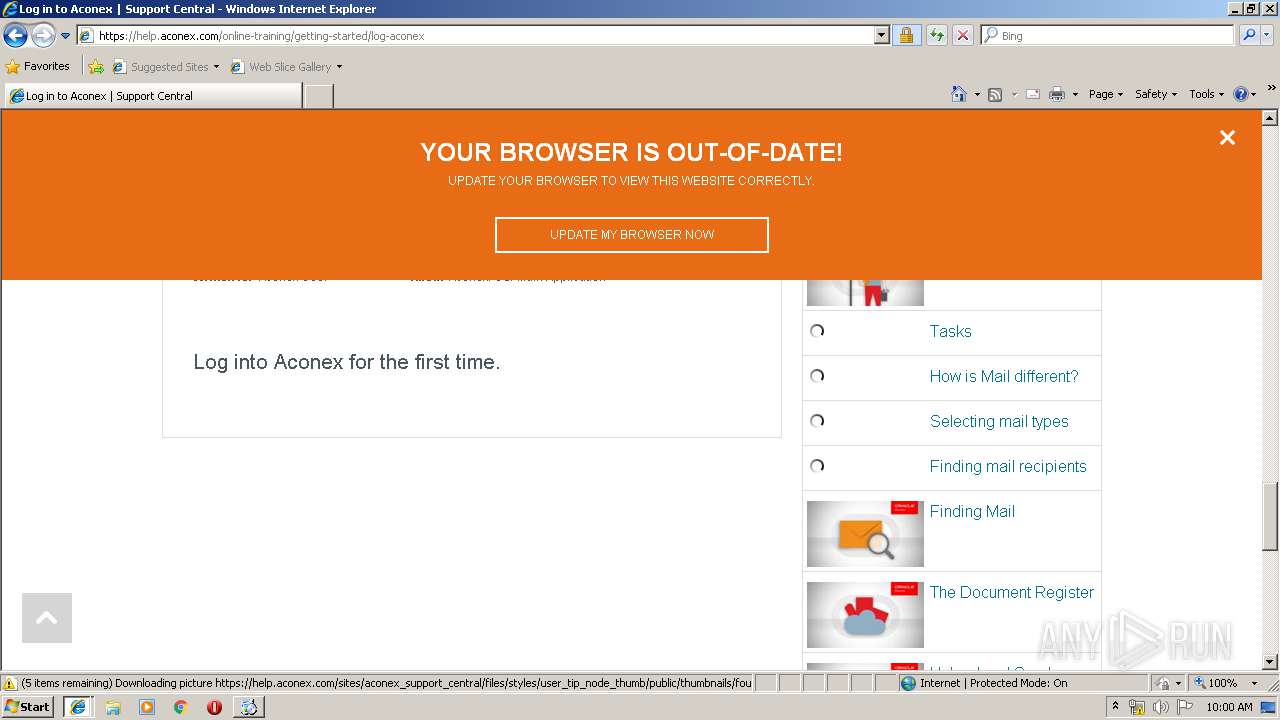The width and height of the screenshot is (1280, 720).
Task: Open the Suggested Sites link
Action: pos(165,67)
